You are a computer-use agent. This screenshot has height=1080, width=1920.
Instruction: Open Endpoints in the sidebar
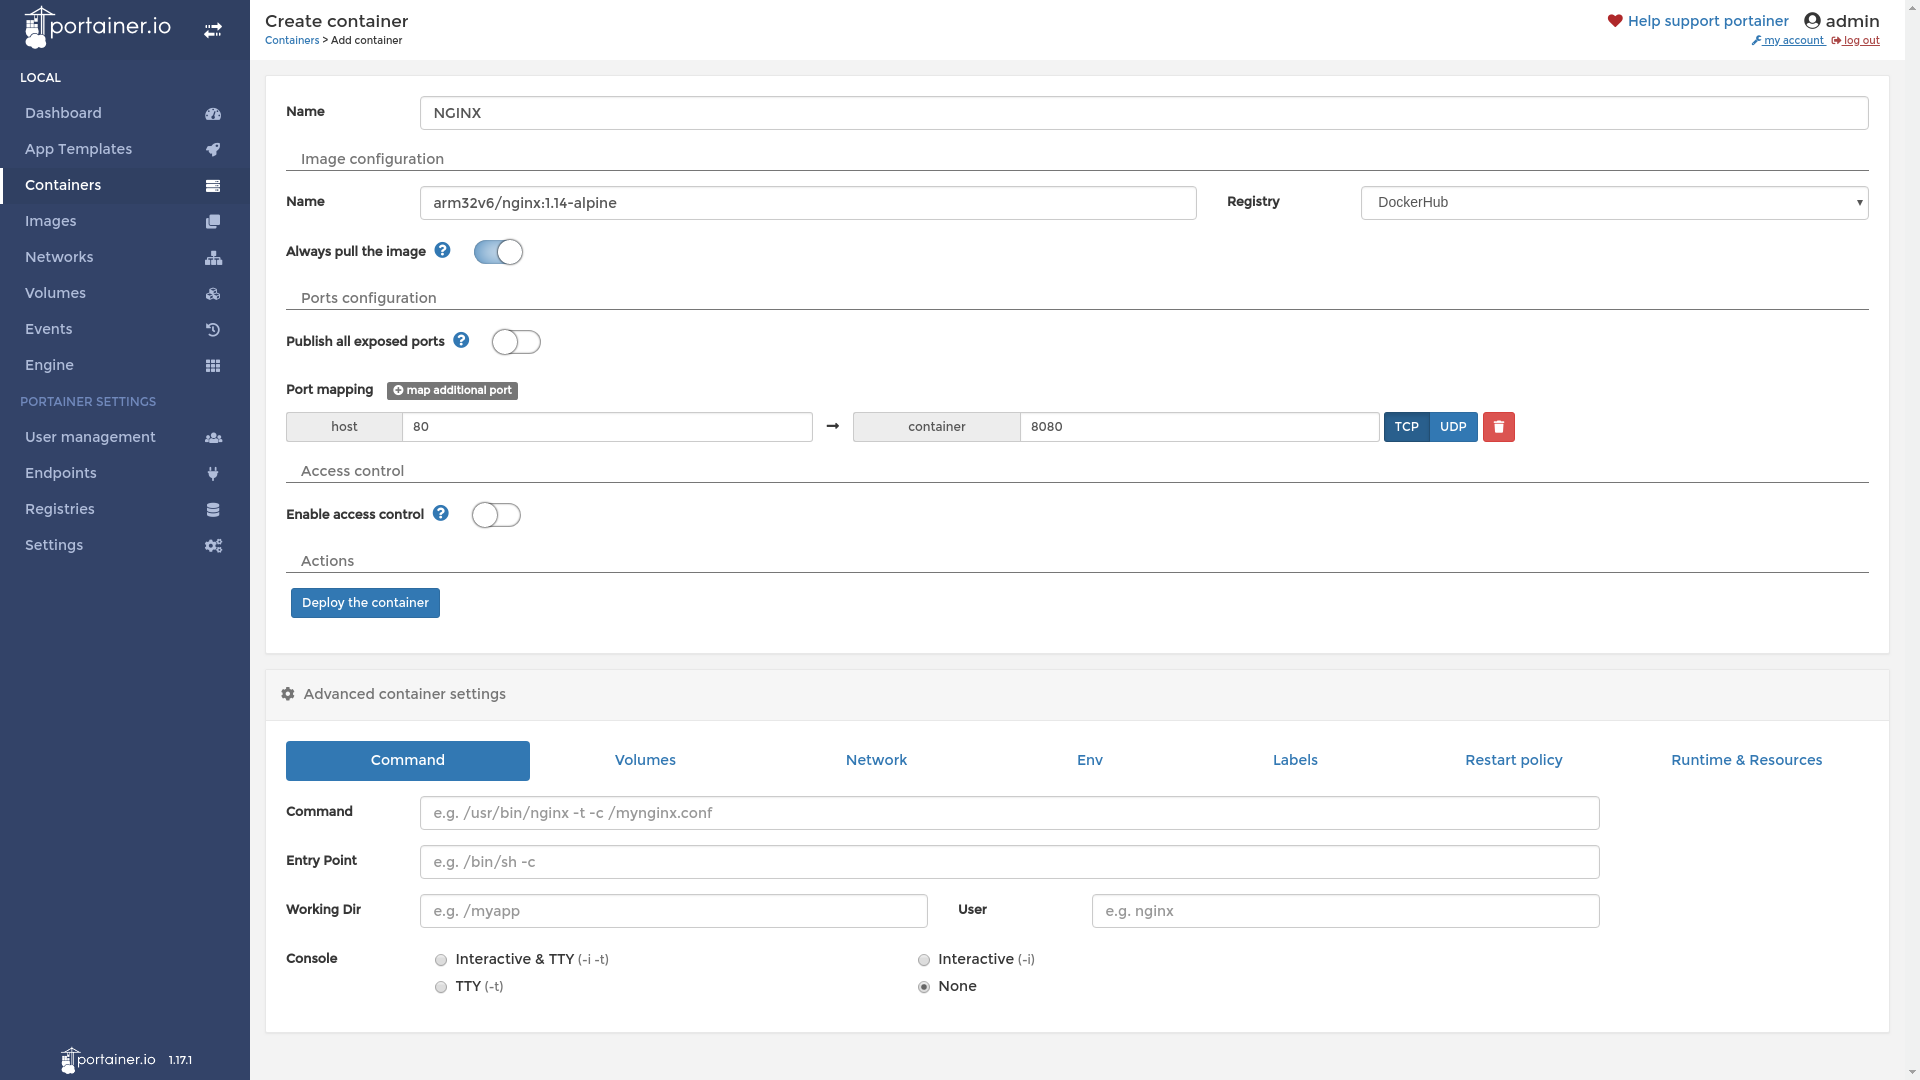tap(125, 474)
